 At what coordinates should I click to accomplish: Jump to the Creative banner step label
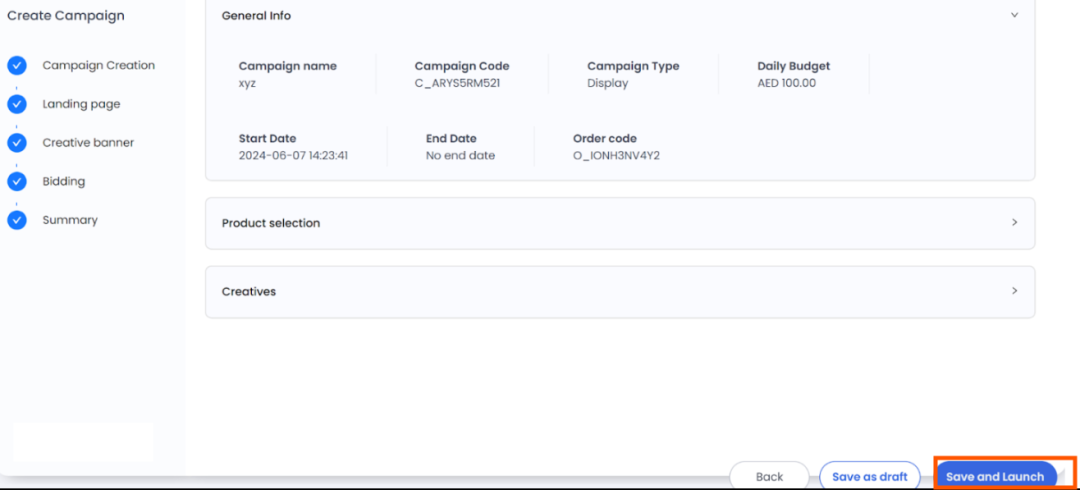(88, 143)
